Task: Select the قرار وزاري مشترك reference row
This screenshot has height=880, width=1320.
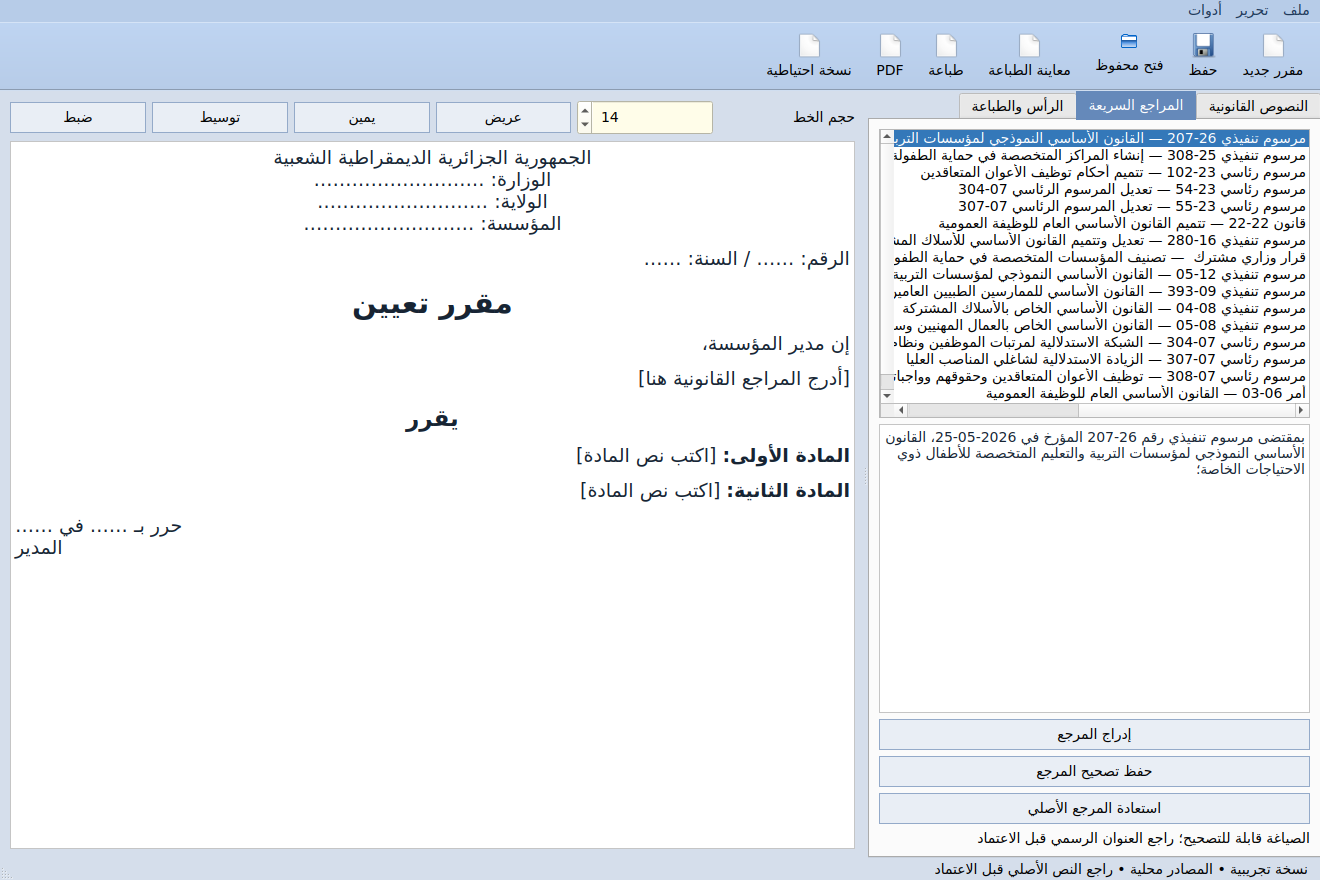Action: tap(1101, 257)
